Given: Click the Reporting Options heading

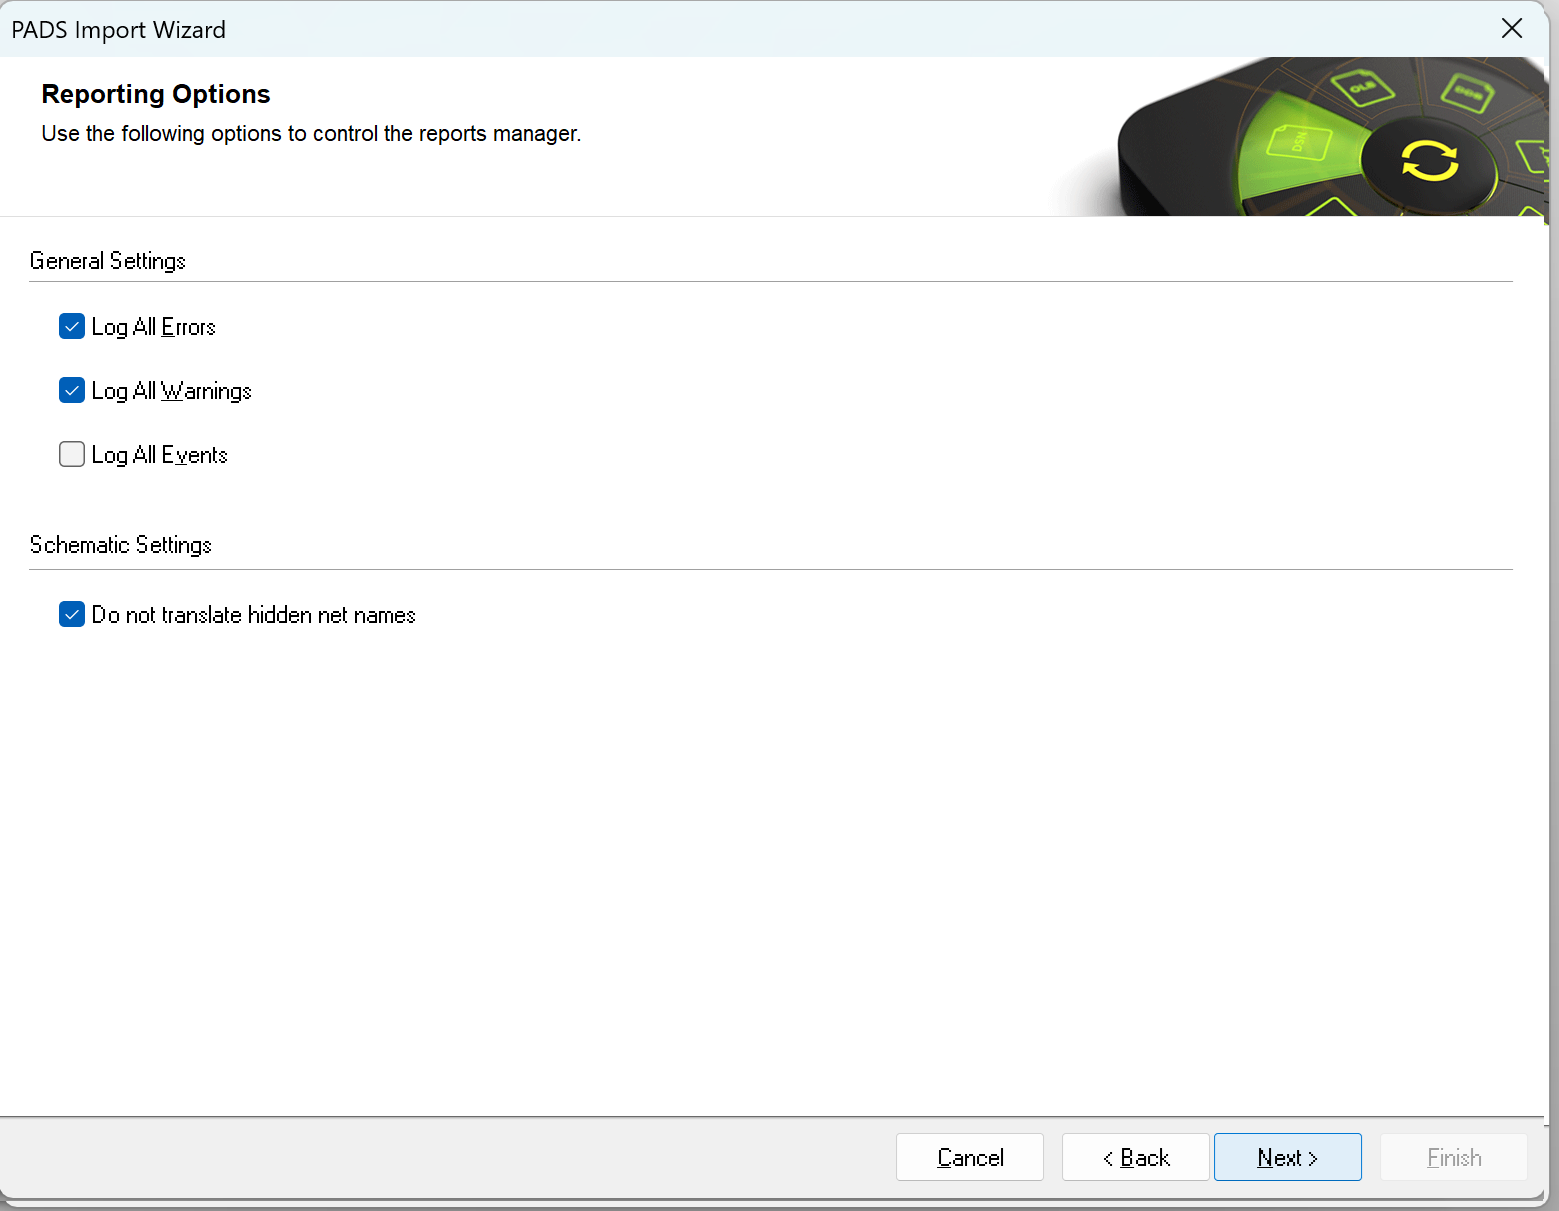Looking at the screenshot, I should click(x=156, y=94).
